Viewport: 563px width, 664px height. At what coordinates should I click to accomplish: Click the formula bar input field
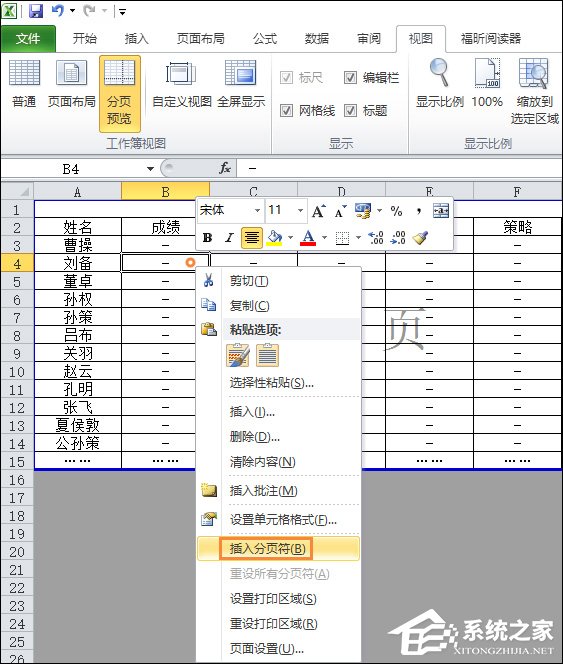pyautogui.click(x=398, y=169)
